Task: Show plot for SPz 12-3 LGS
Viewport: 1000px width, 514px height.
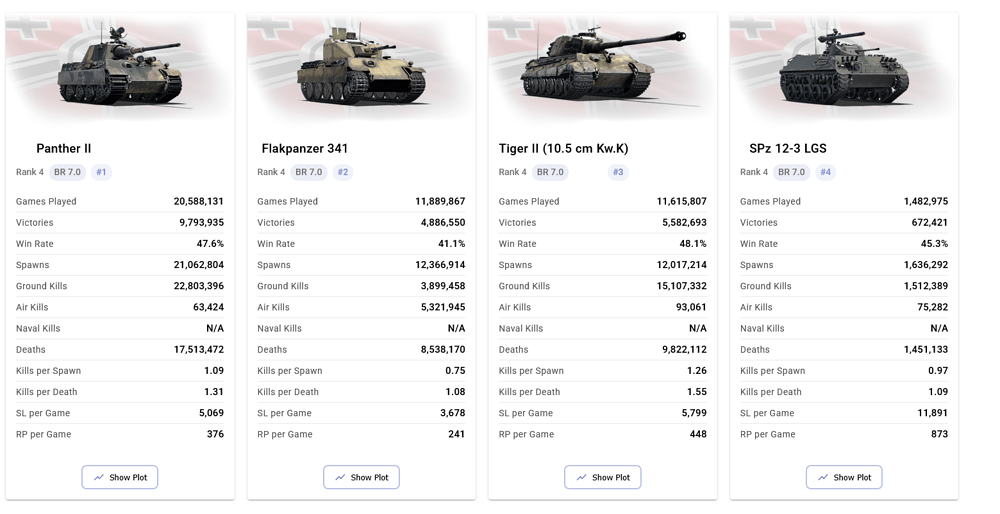Action: pos(844,477)
